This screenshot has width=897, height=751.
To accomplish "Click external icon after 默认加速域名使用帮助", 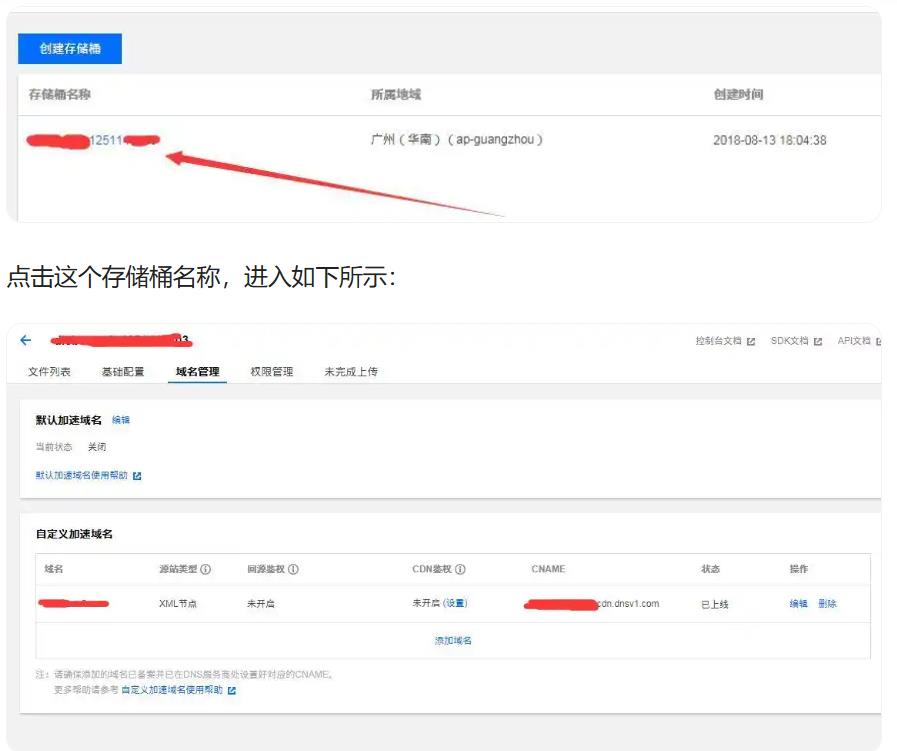I will tap(137, 476).
